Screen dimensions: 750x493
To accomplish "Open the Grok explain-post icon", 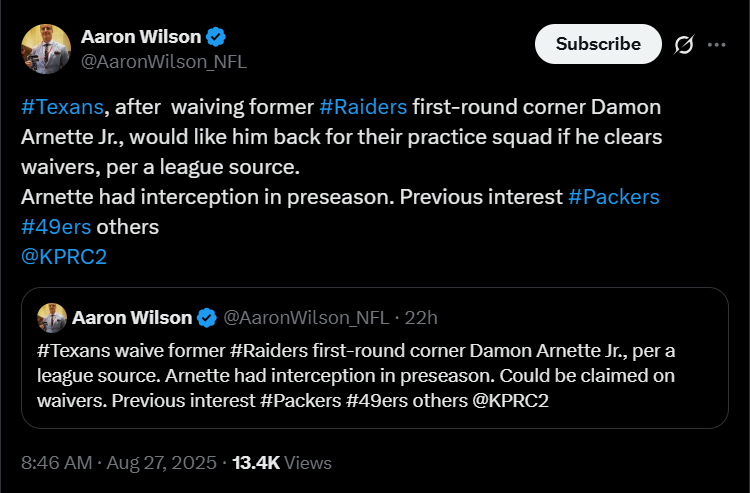I will (x=684, y=45).
